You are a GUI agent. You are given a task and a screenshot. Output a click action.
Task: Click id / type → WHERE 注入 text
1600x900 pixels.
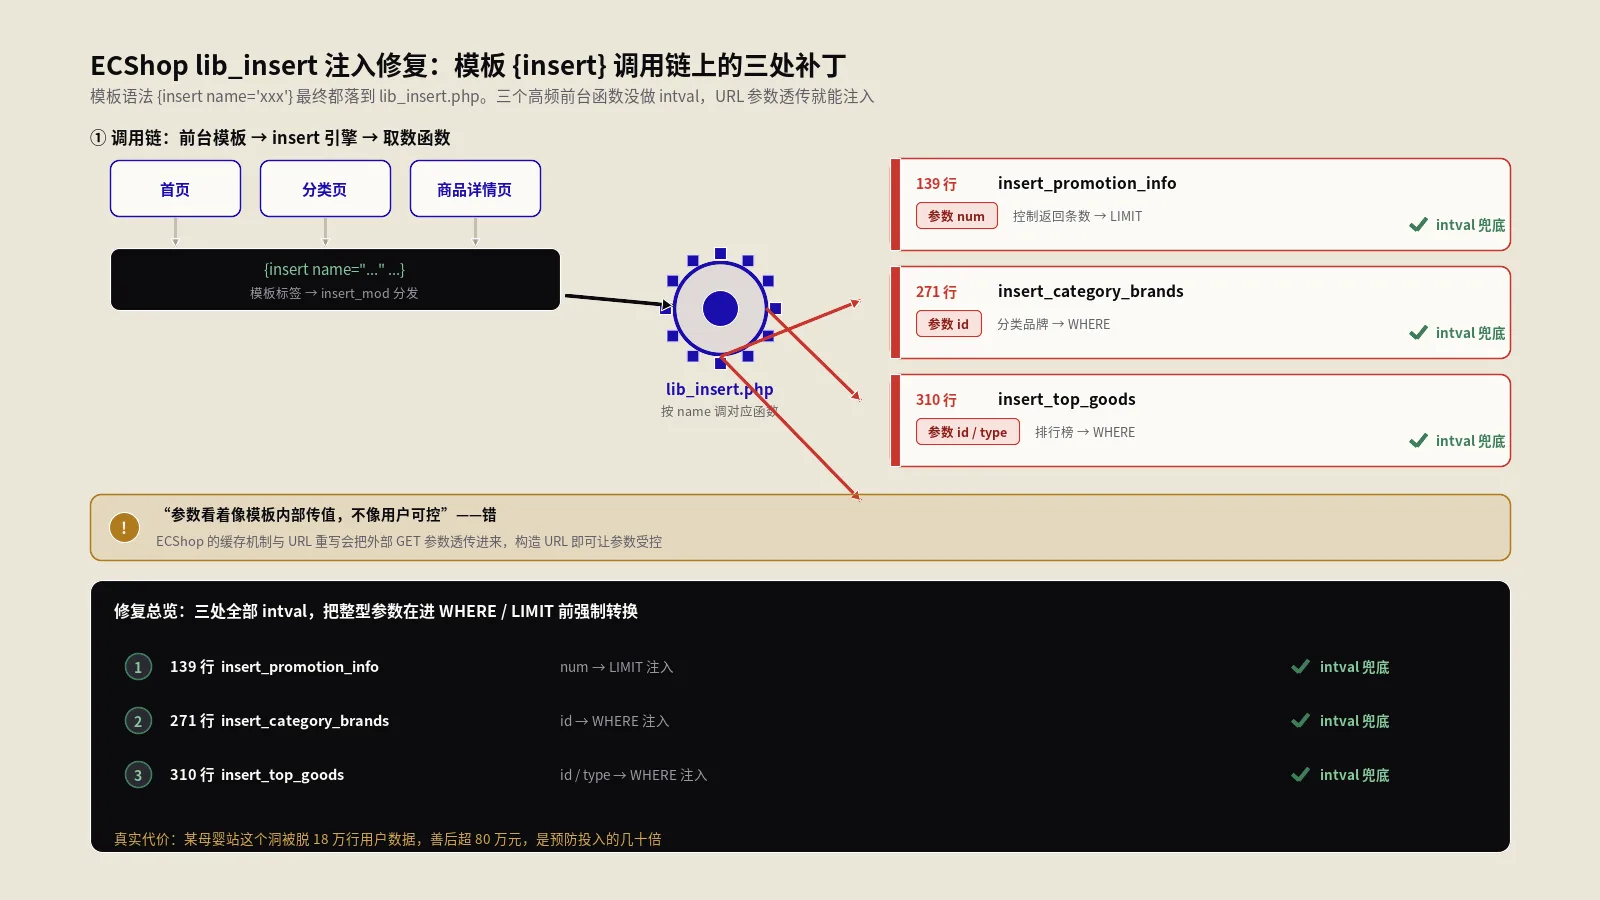click(x=633, y=775)
